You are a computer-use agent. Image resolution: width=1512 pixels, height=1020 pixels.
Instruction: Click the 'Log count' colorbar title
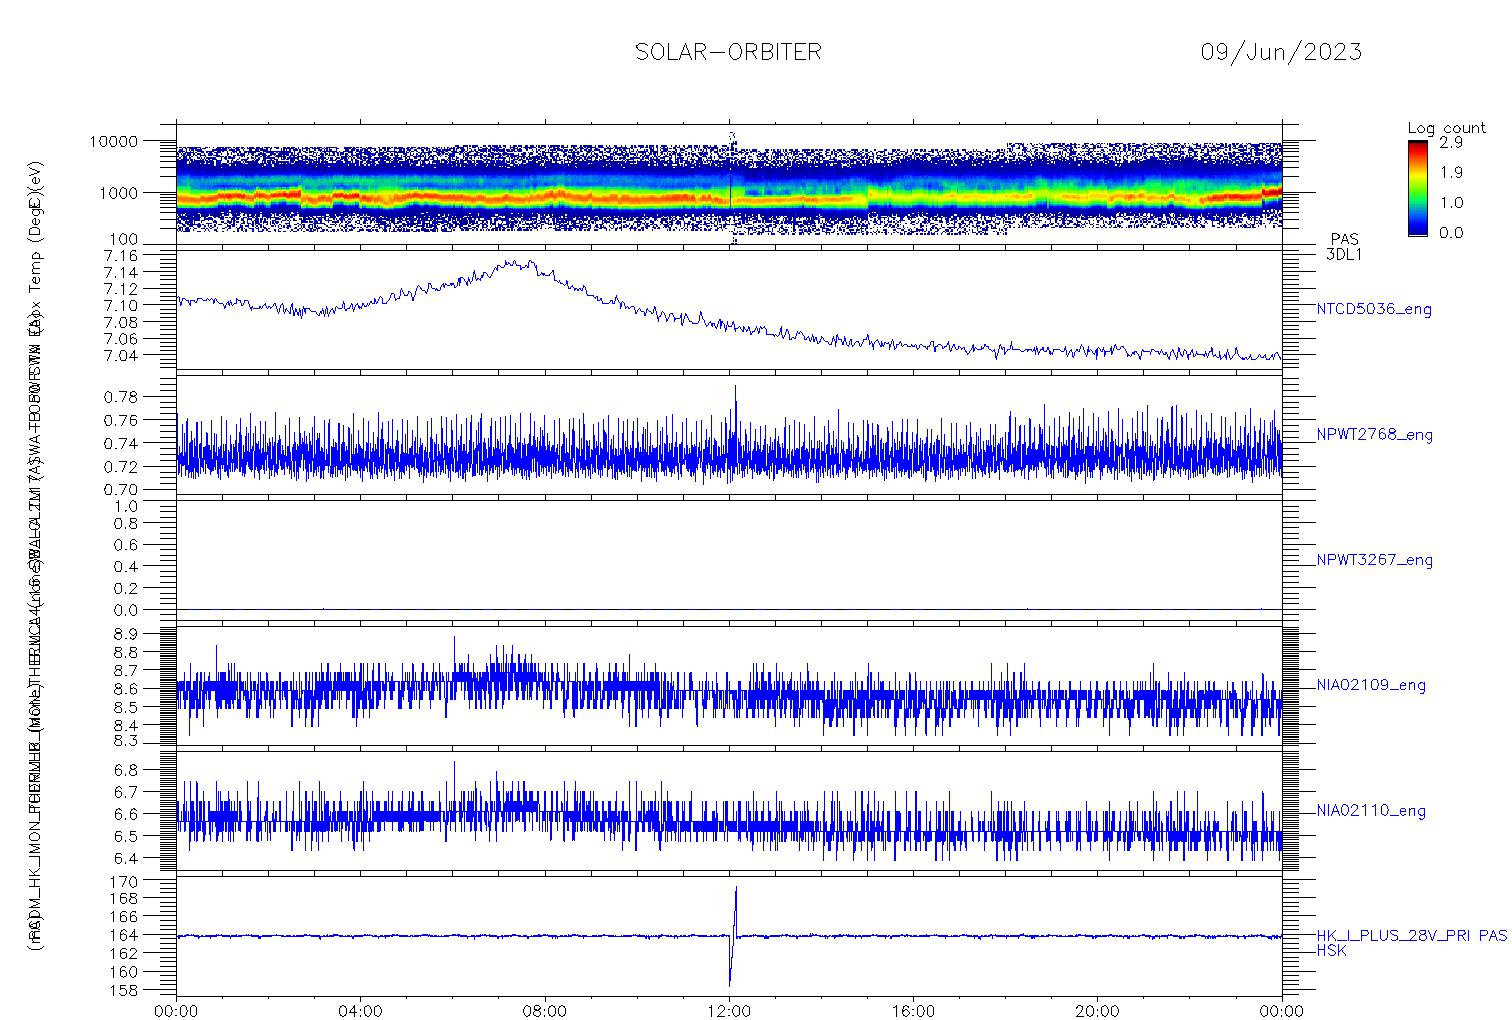(x=1446, y=128)
